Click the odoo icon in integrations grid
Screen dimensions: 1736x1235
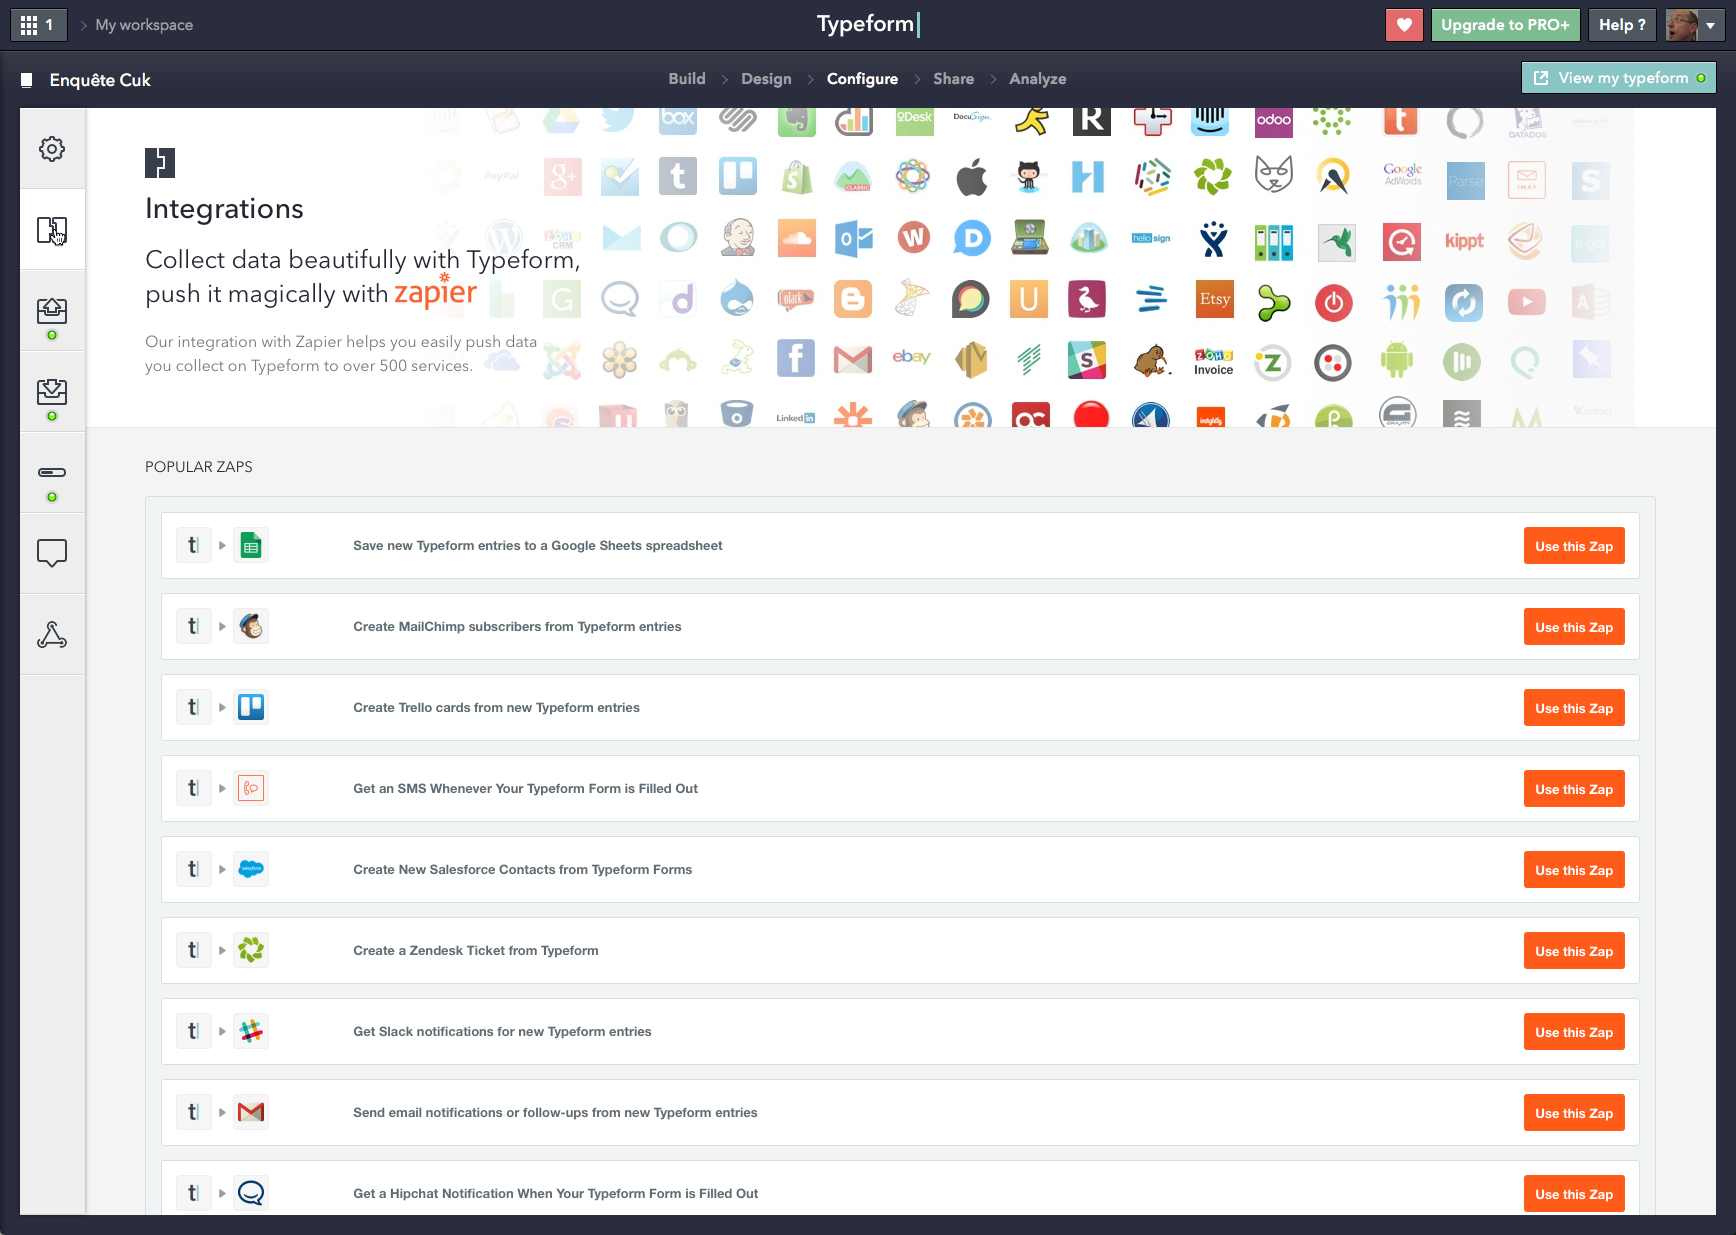(x=1274, y=120)
